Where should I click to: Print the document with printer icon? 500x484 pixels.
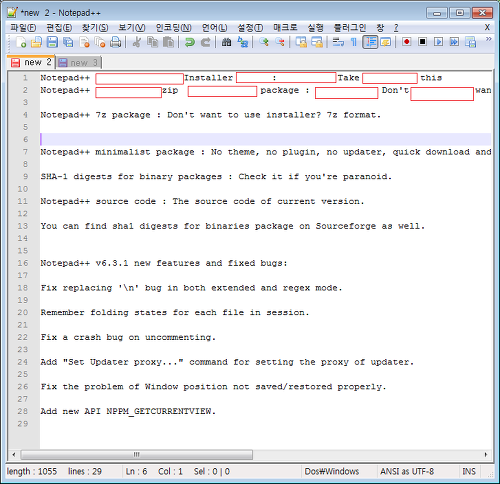[115, 42]
